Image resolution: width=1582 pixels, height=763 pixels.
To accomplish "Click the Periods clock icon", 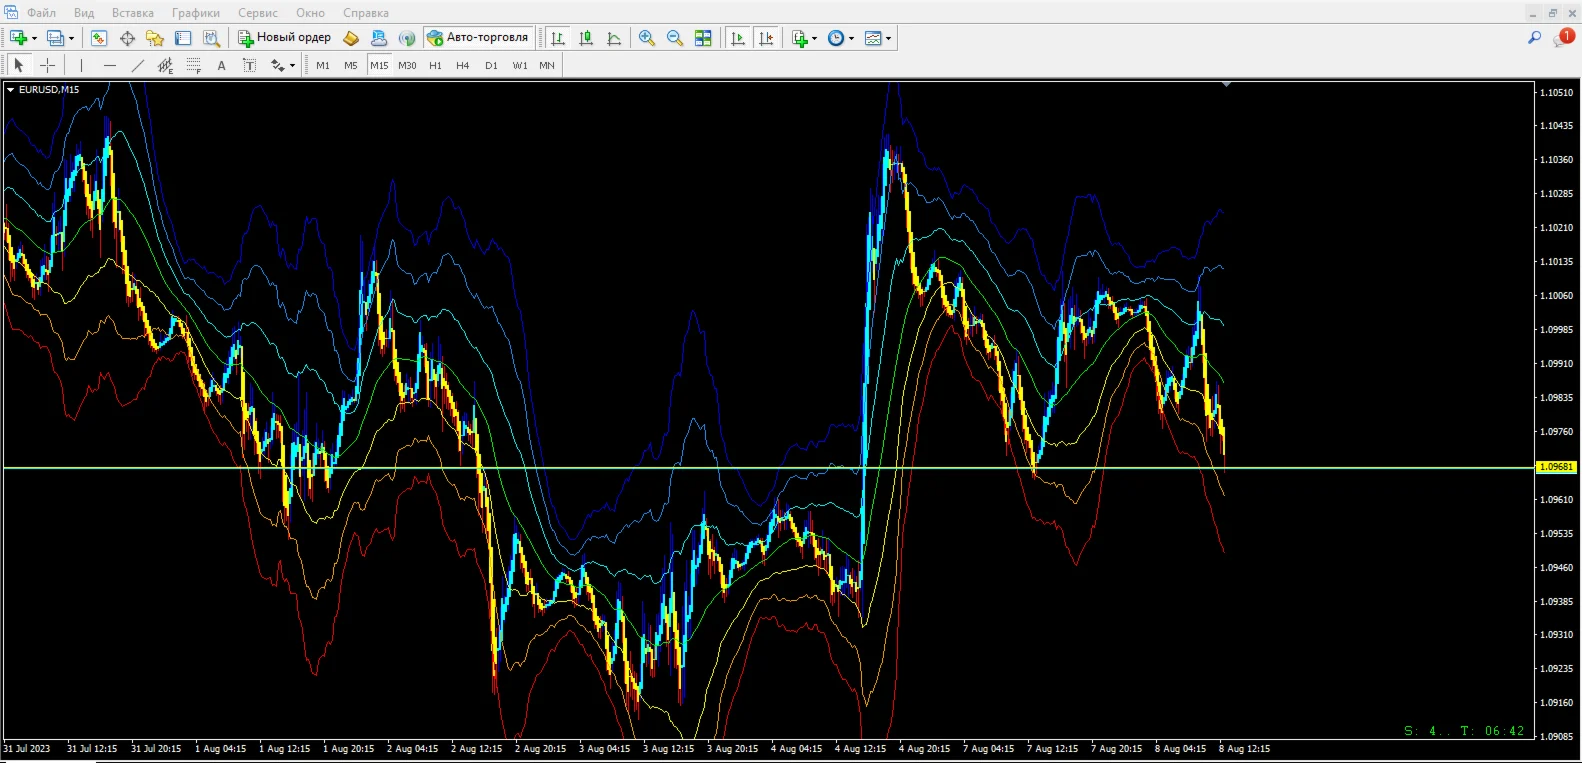I will 836,38.
